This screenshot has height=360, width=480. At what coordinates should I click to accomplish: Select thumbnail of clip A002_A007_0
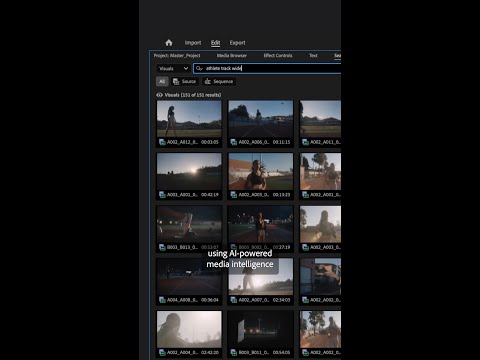(261, 277)
